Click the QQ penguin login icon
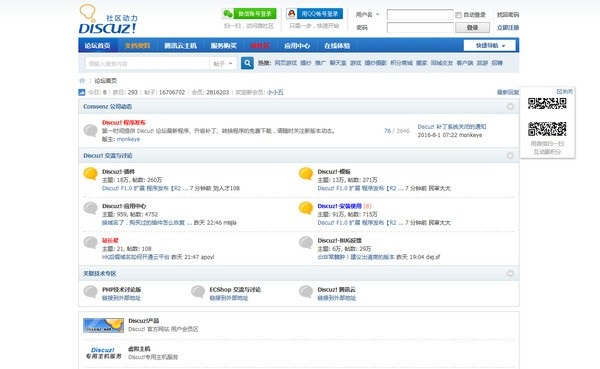600x369 pixels. coord(291,14)
